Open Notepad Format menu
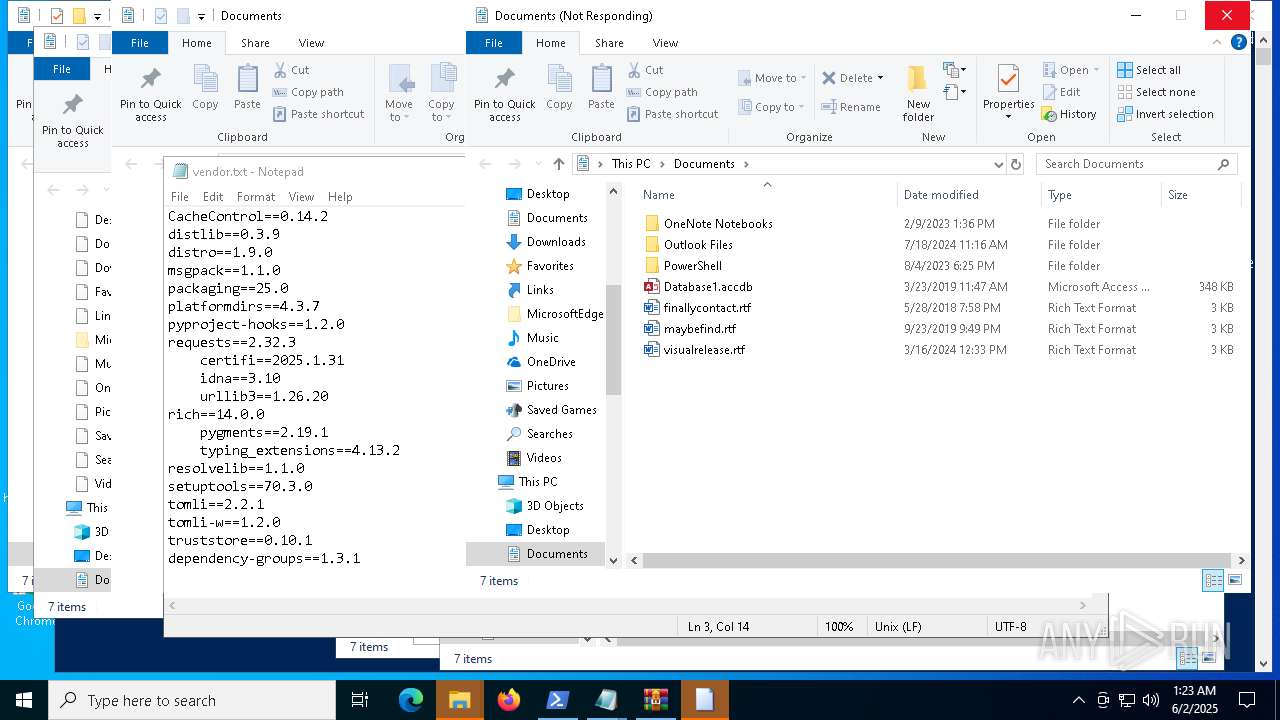Image resolution: width=1280 pixels, height=720 pixels. tap(256, 197)
